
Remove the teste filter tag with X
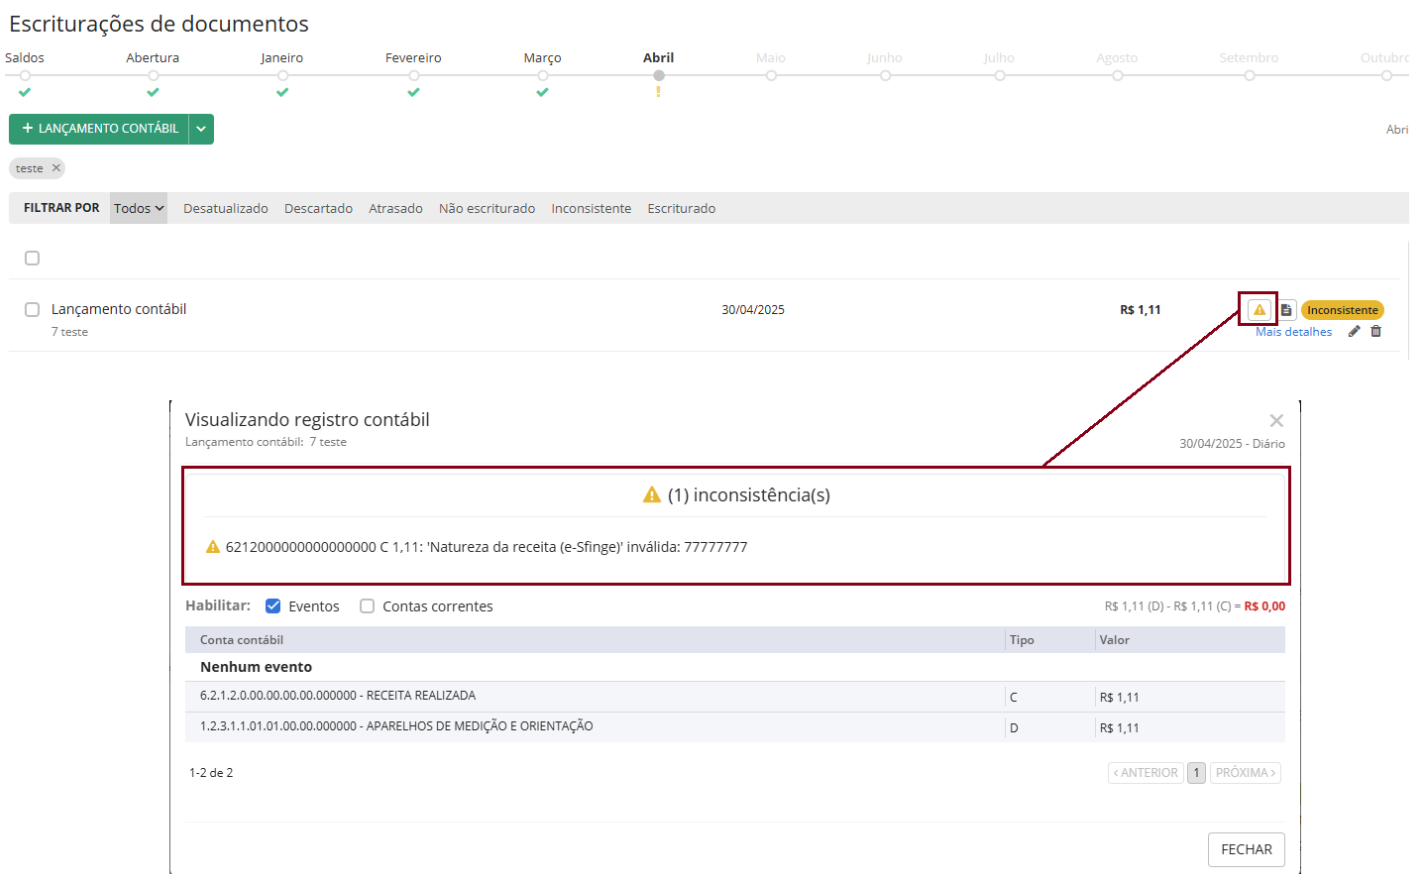coord(56,168)
